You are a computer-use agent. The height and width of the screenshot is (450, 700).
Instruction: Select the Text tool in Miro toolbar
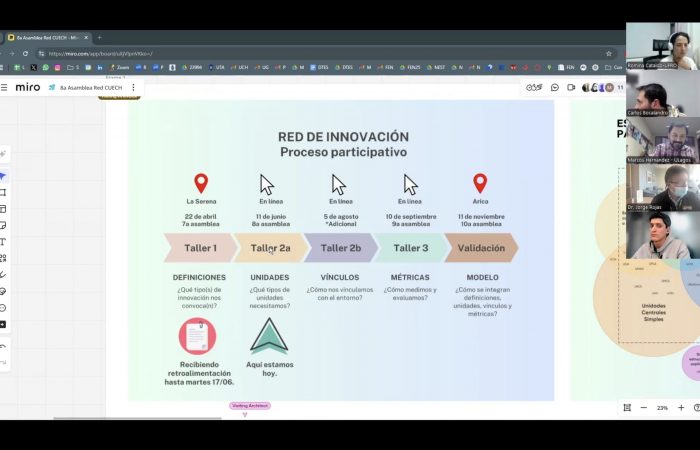3,241
